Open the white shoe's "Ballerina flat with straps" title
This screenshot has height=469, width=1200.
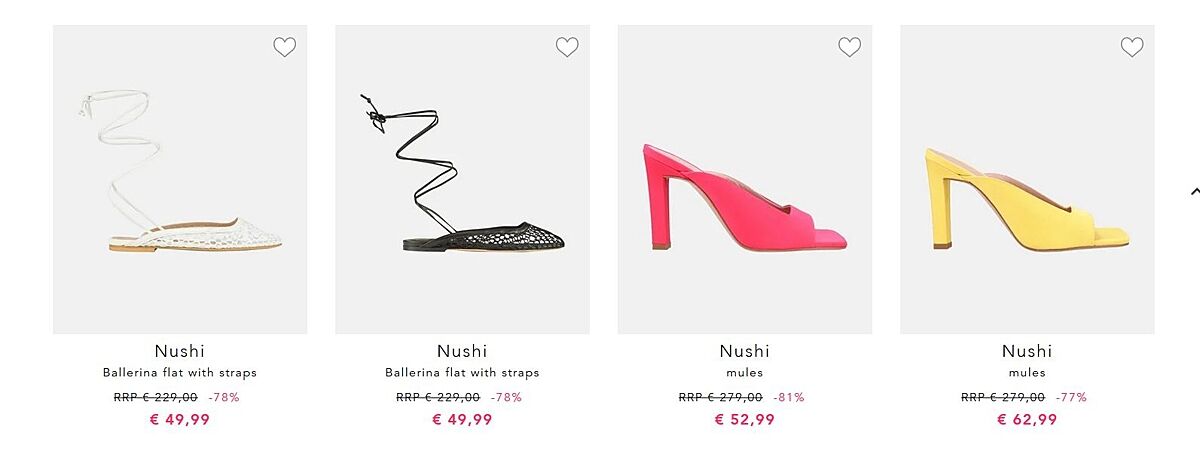[180, 373]
